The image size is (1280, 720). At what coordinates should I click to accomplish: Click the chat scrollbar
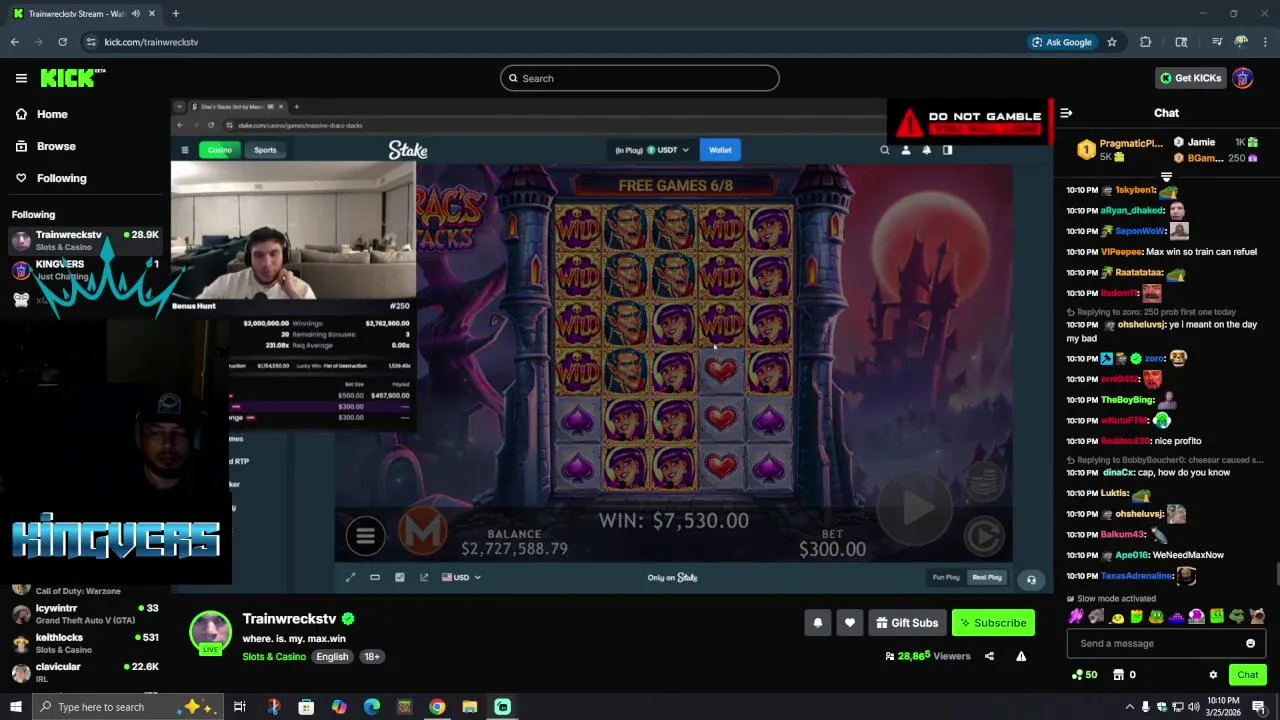point(1275,576)
